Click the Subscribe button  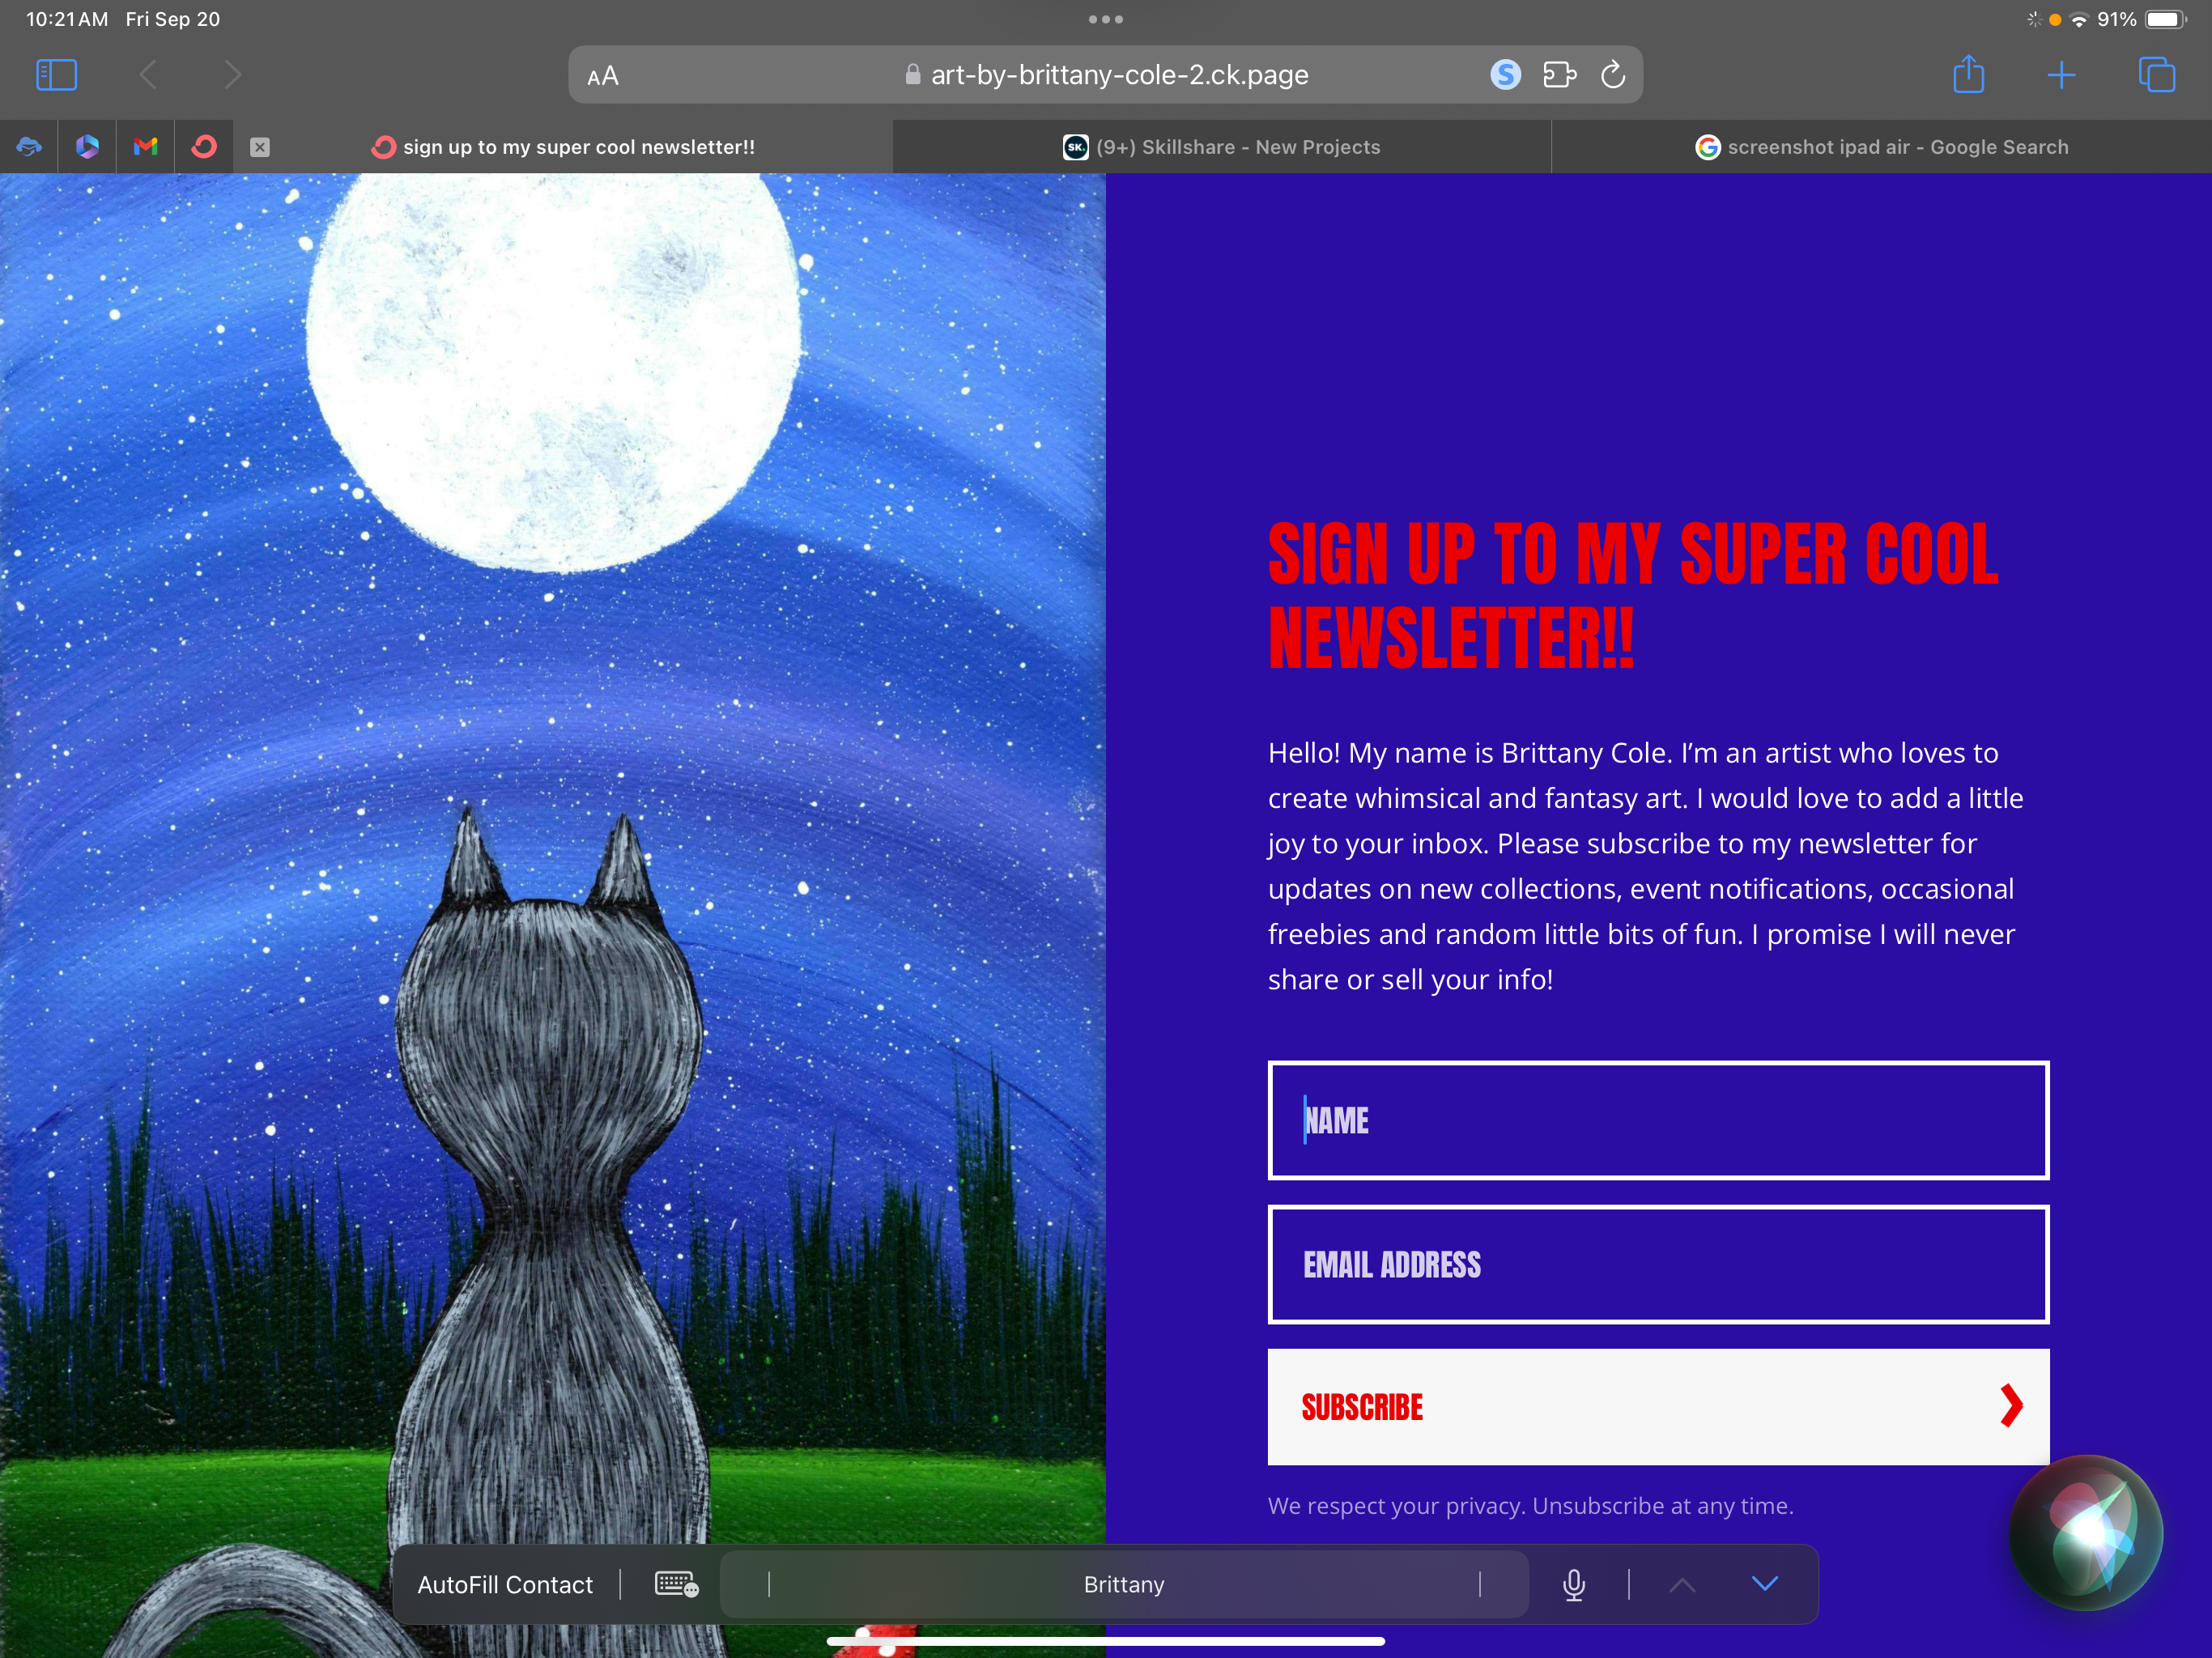click(1658, 1407)
